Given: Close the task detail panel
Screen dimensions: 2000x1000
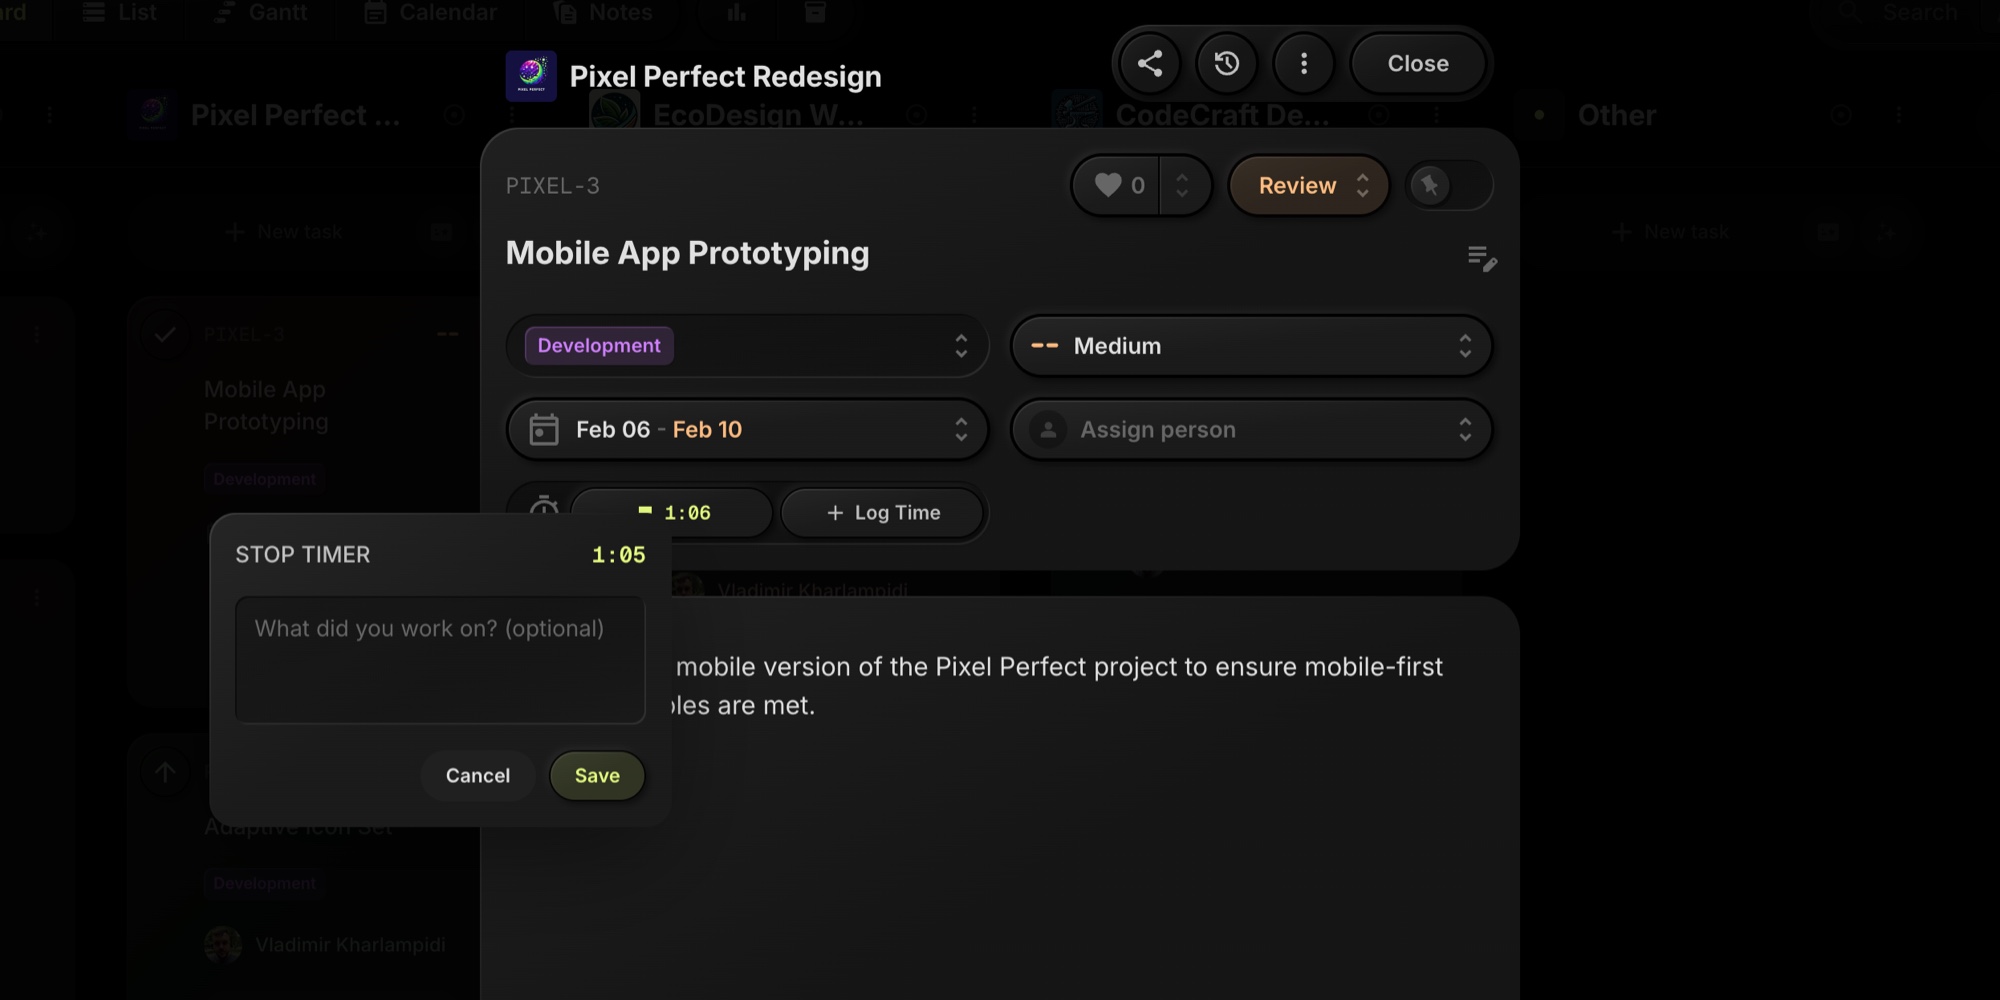Looking at the screenshot, I should click(1417, 64).
